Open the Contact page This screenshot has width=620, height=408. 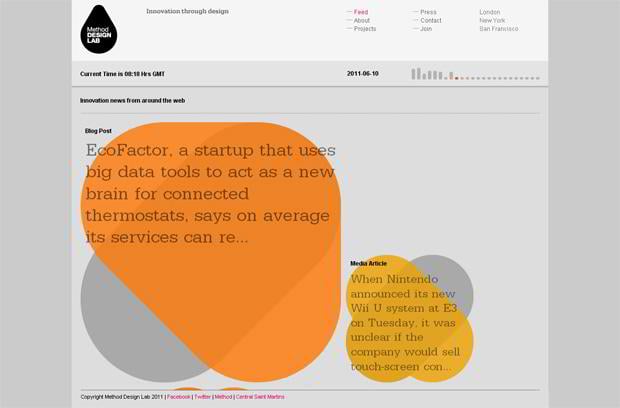430,20
